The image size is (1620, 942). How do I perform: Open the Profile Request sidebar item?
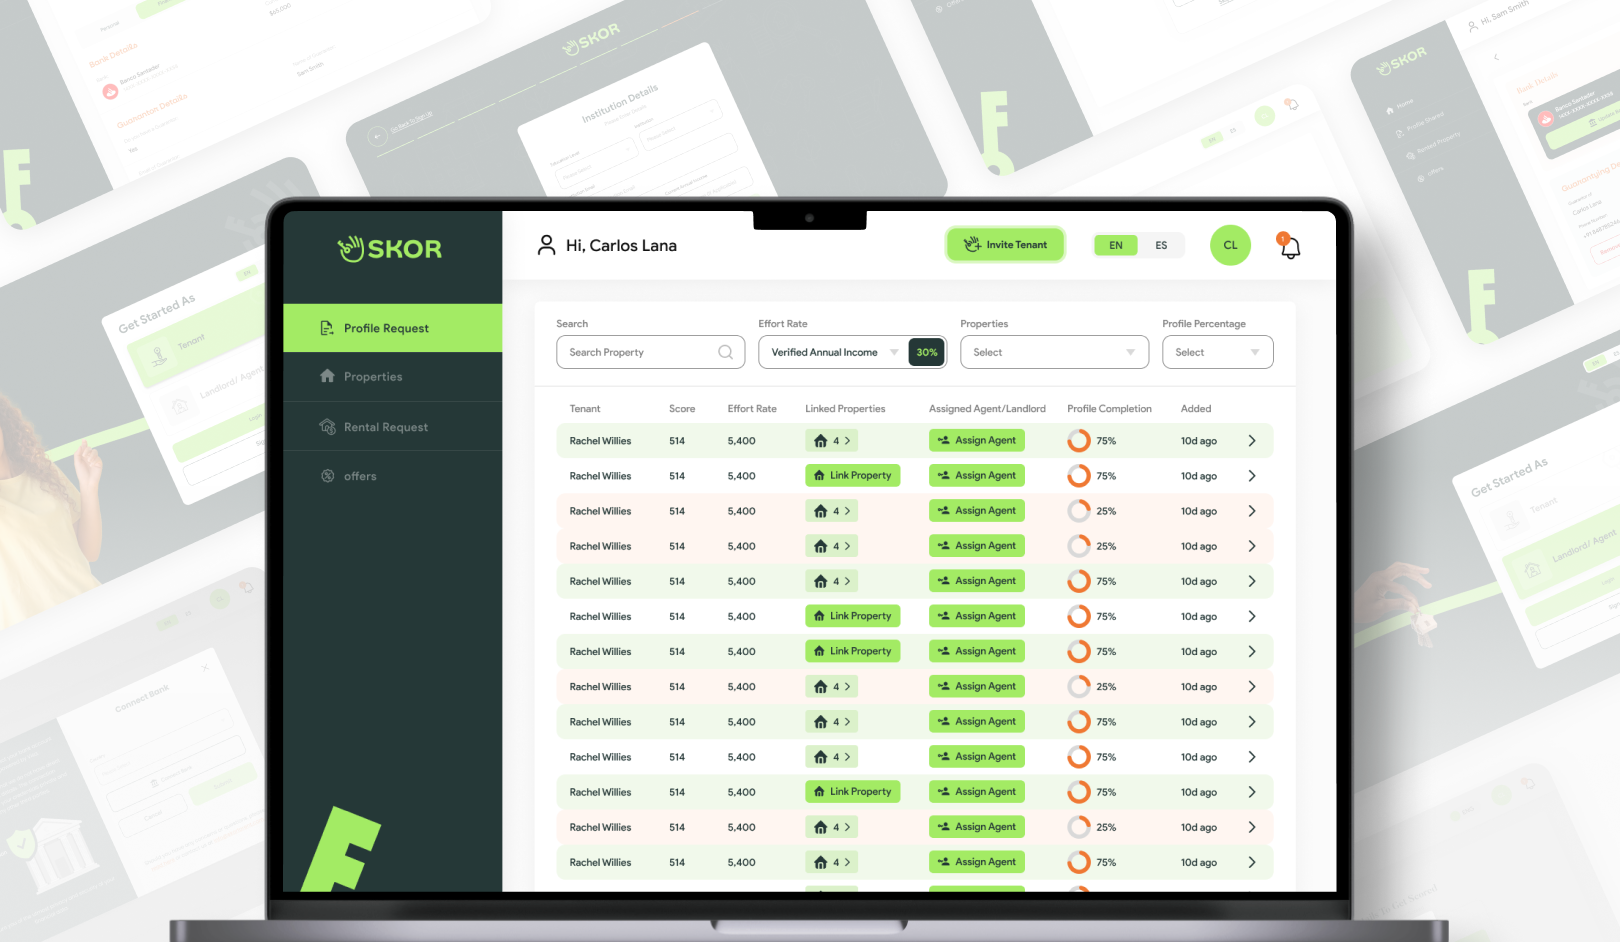(x=386, y=328)
